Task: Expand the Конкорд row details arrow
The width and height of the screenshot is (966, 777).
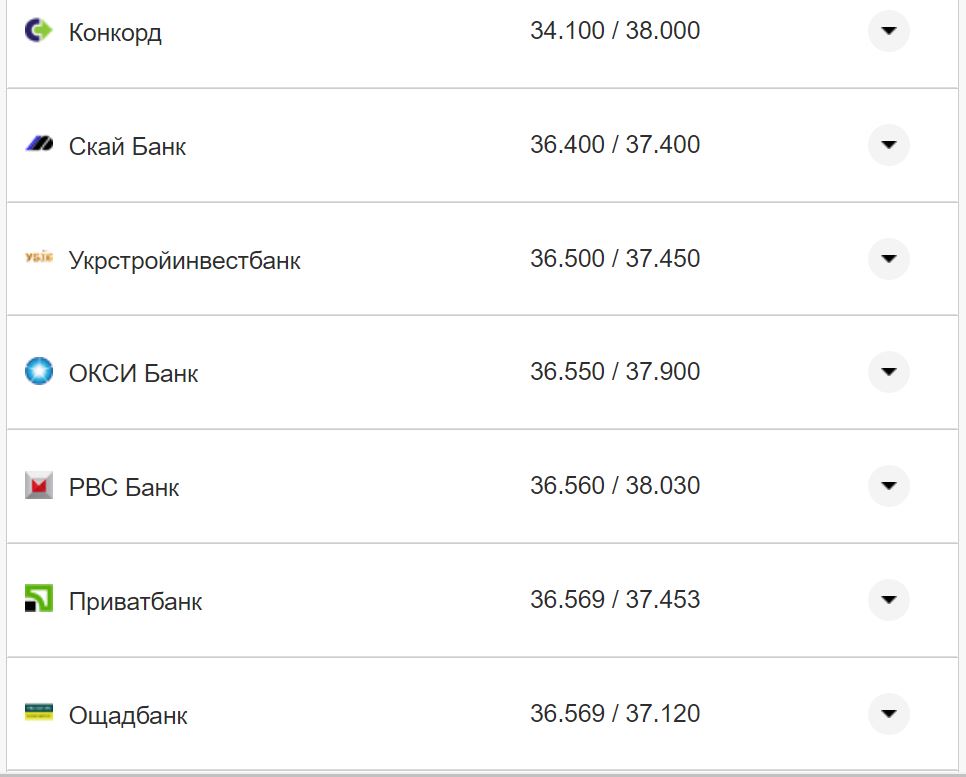Action: click(x=888, y=31)
